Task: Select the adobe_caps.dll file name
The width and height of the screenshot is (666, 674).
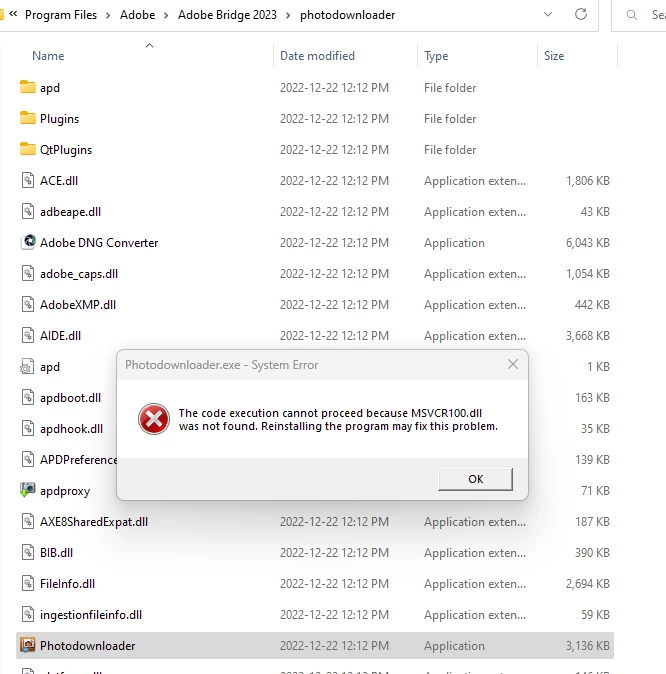Action: (79, 274)
